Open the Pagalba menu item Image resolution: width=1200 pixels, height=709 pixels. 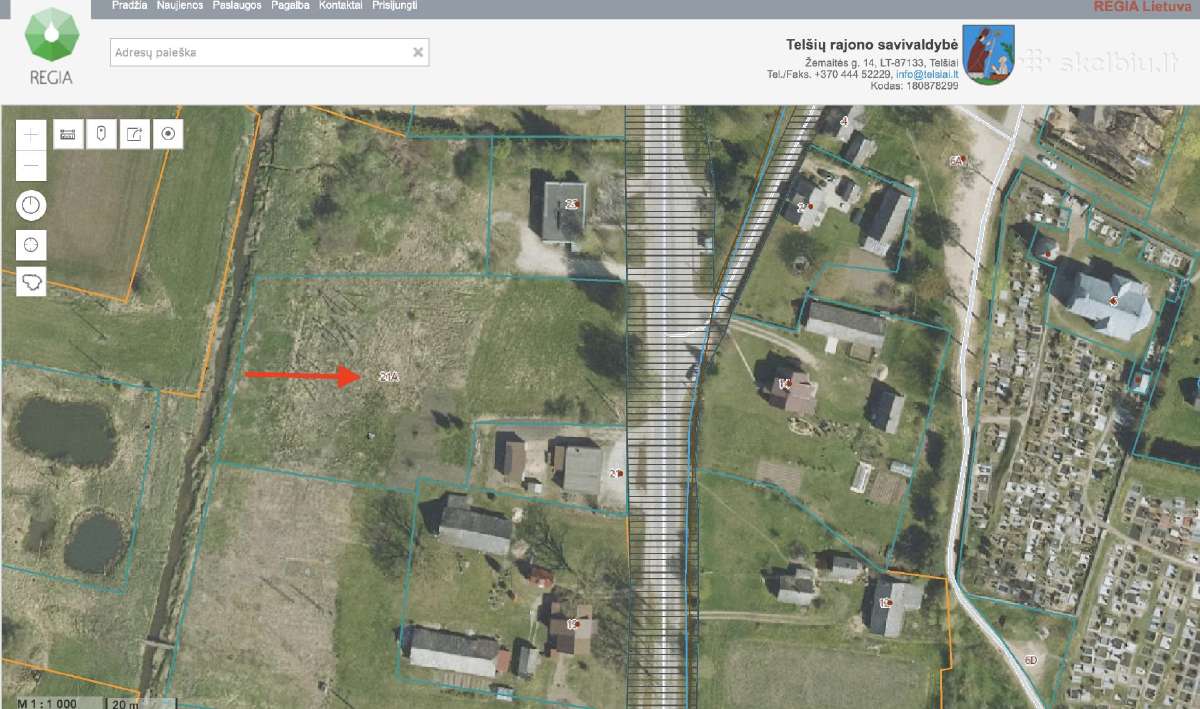tap(290, 6)
